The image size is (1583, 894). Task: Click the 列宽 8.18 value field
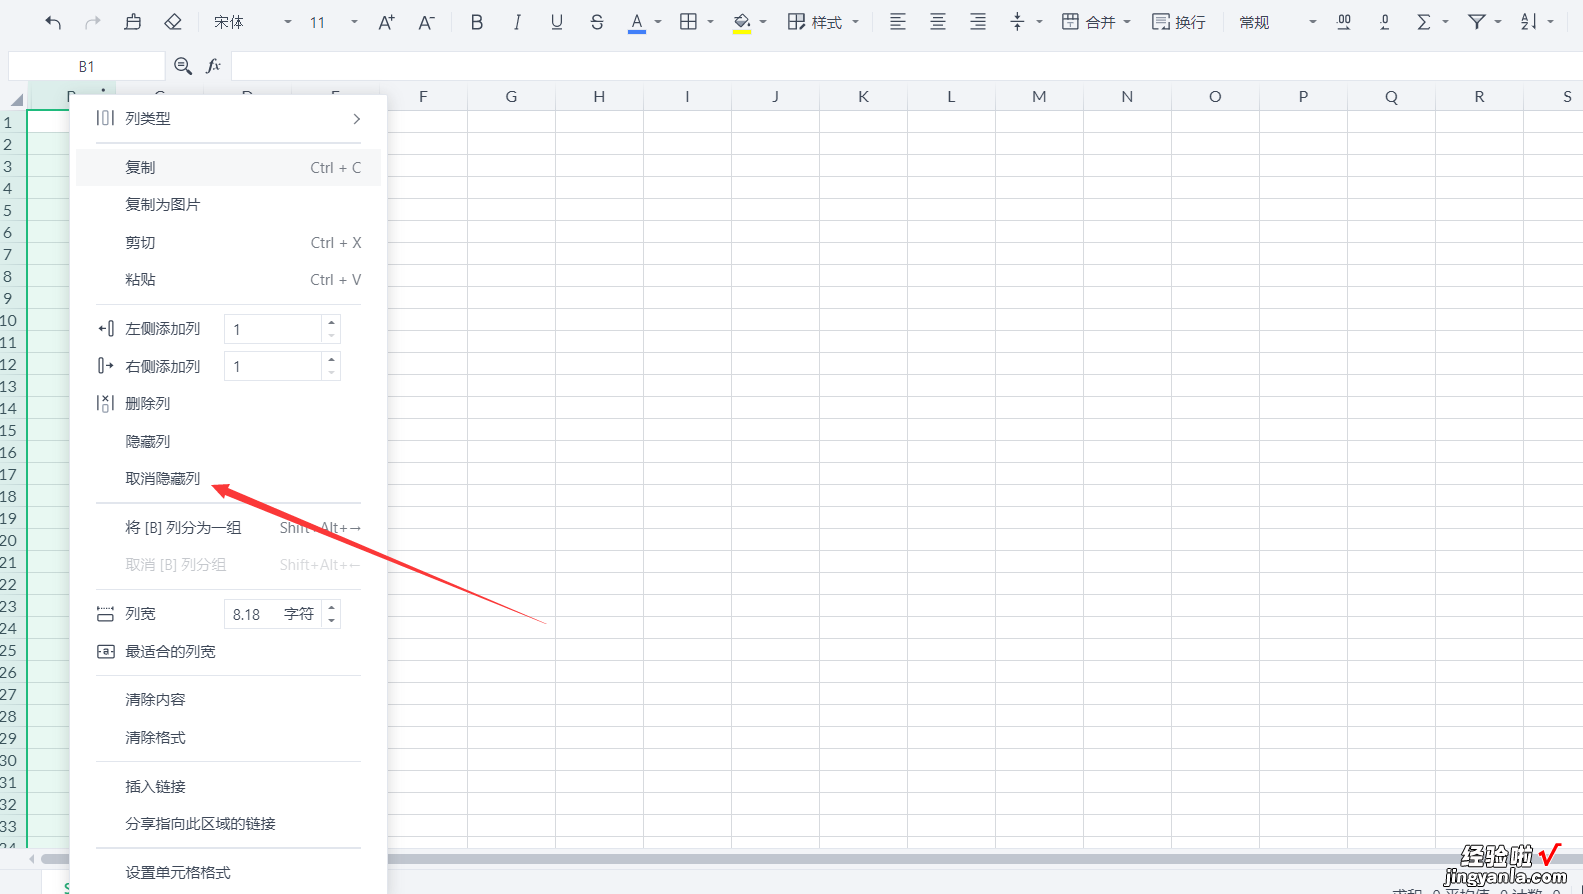coord(273,614)
